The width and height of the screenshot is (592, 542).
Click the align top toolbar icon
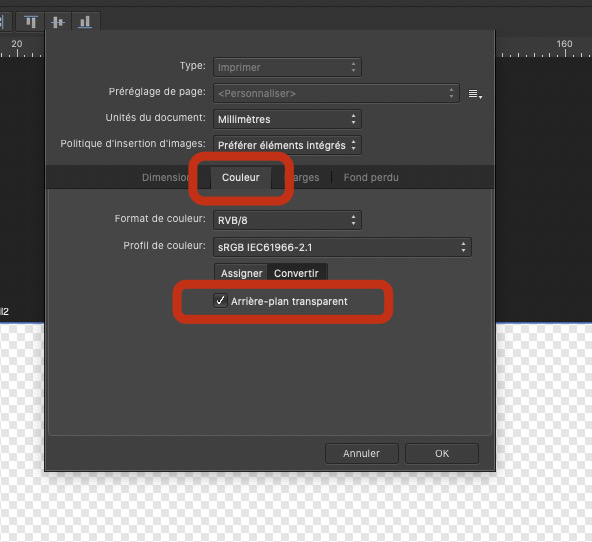[x=31, y=22]
